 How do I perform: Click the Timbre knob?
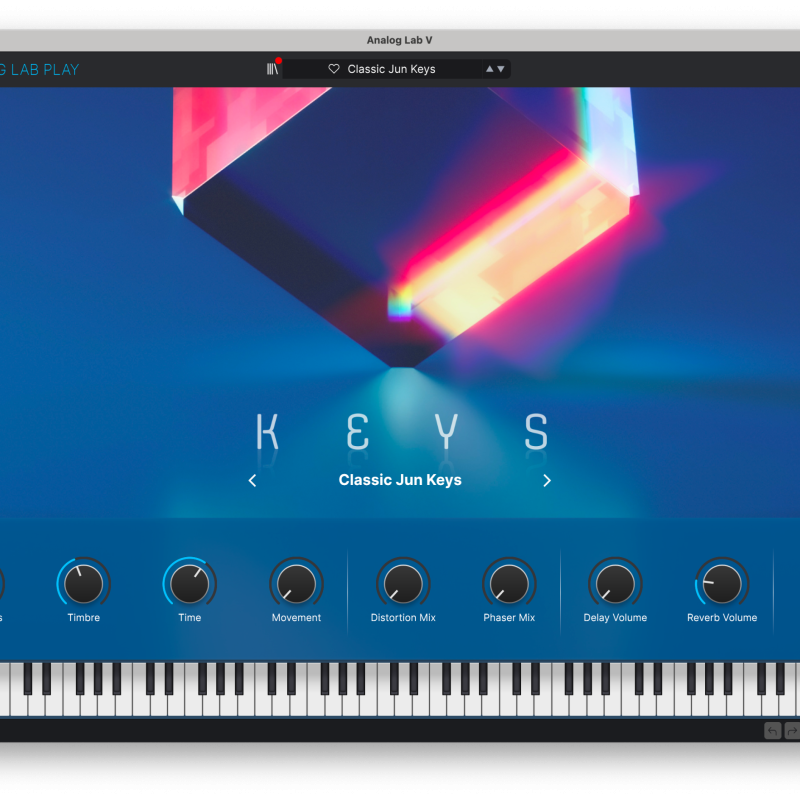84,584
